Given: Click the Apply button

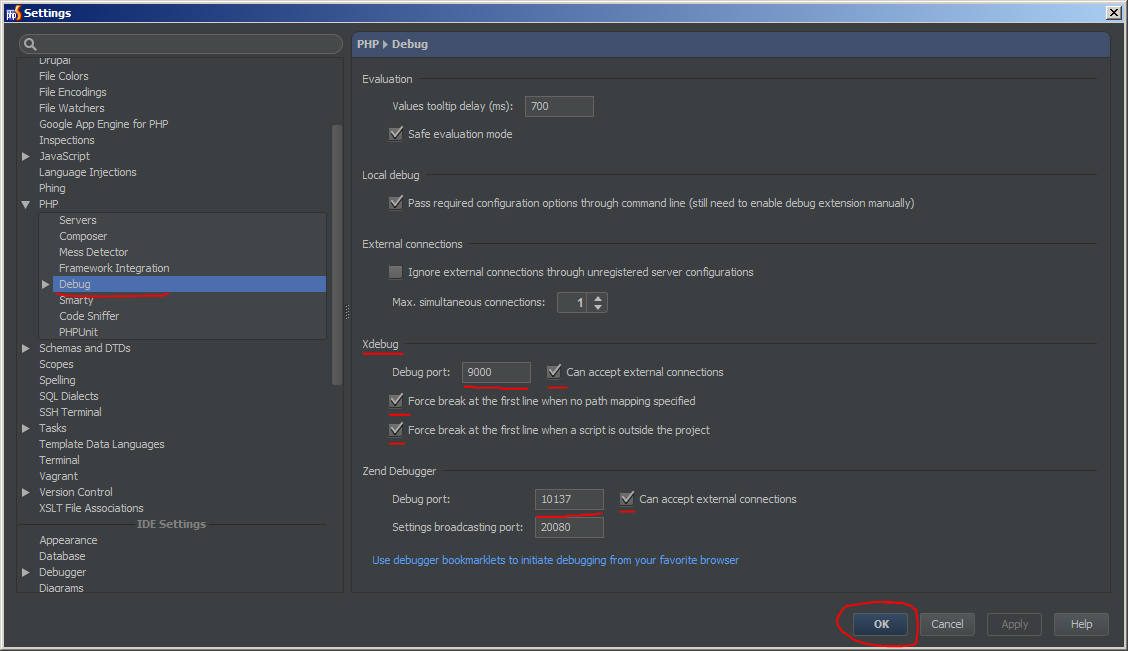Looking at the screenshot, I should 1014,624.
